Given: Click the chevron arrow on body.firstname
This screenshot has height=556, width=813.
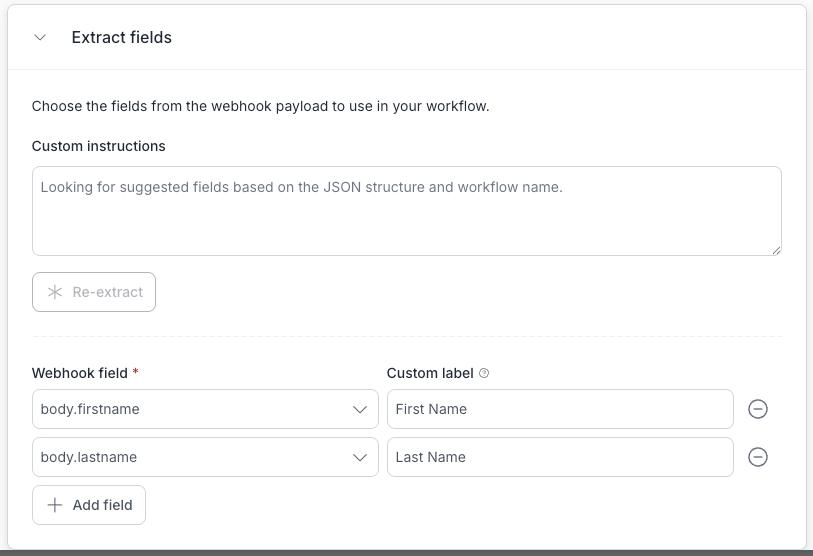Looking at the screenshot, I should click(x=360, y=409).
